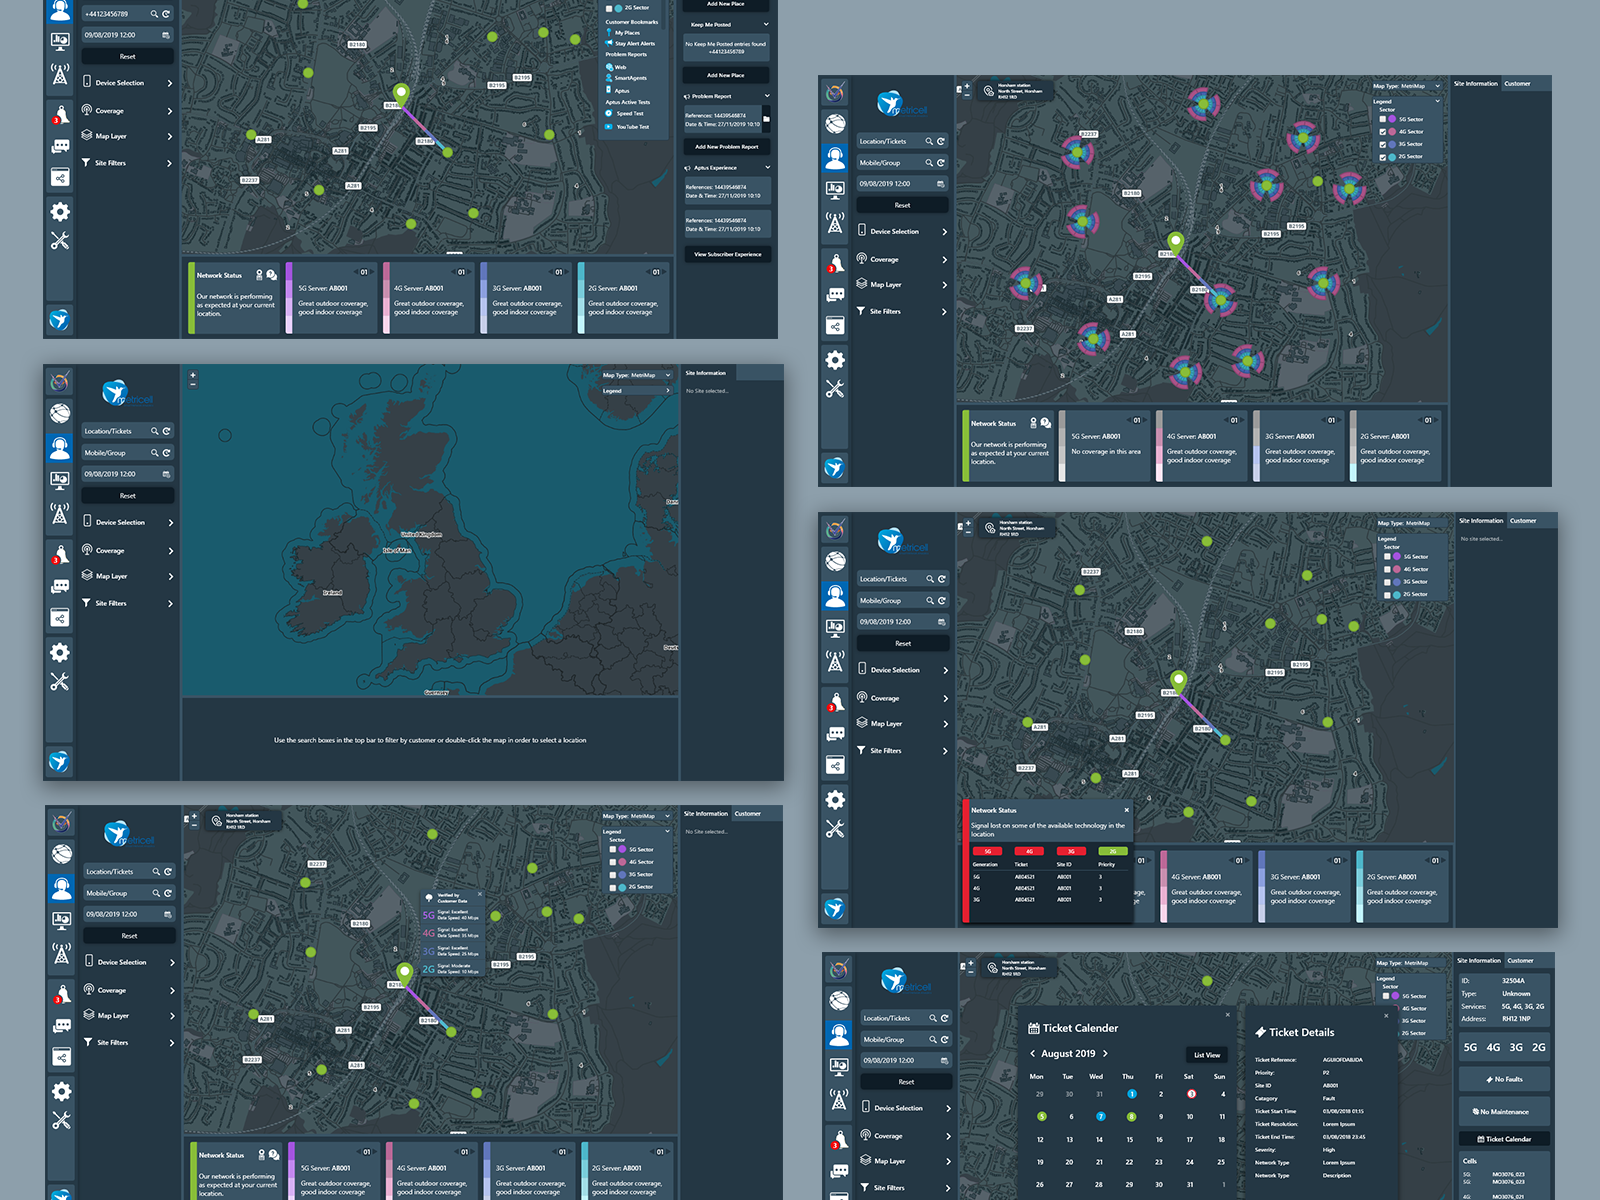Screen dimensions: 1600x1200
Task: Switch to Customer tab in Ticket Details screen
Action: 1520,960
